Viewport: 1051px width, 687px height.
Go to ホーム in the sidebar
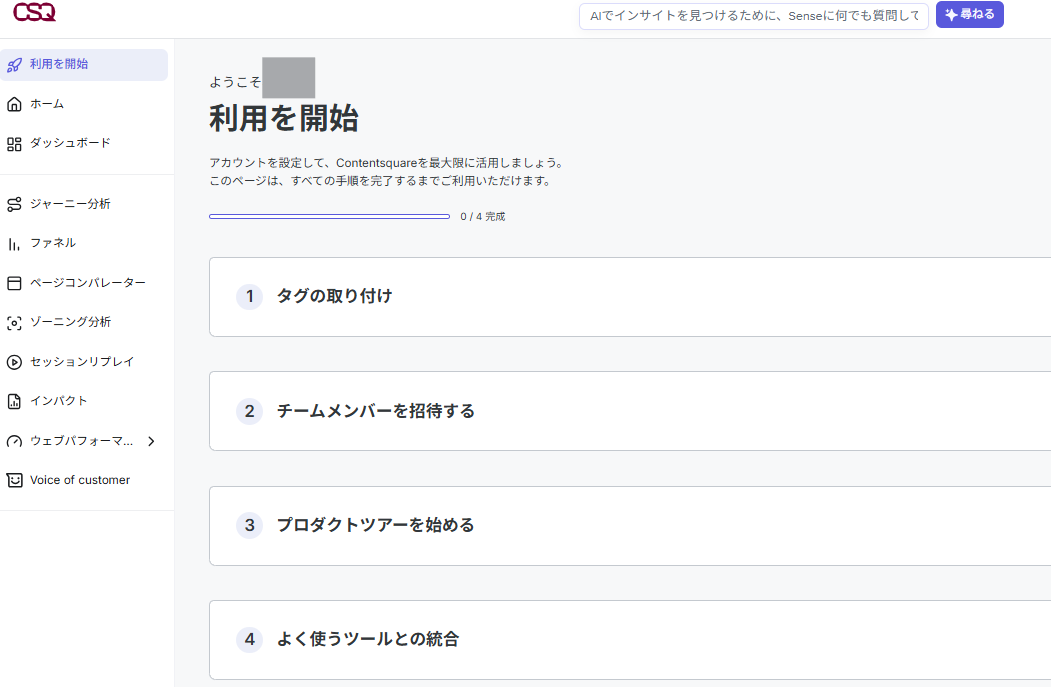click(x=84, y=104)
